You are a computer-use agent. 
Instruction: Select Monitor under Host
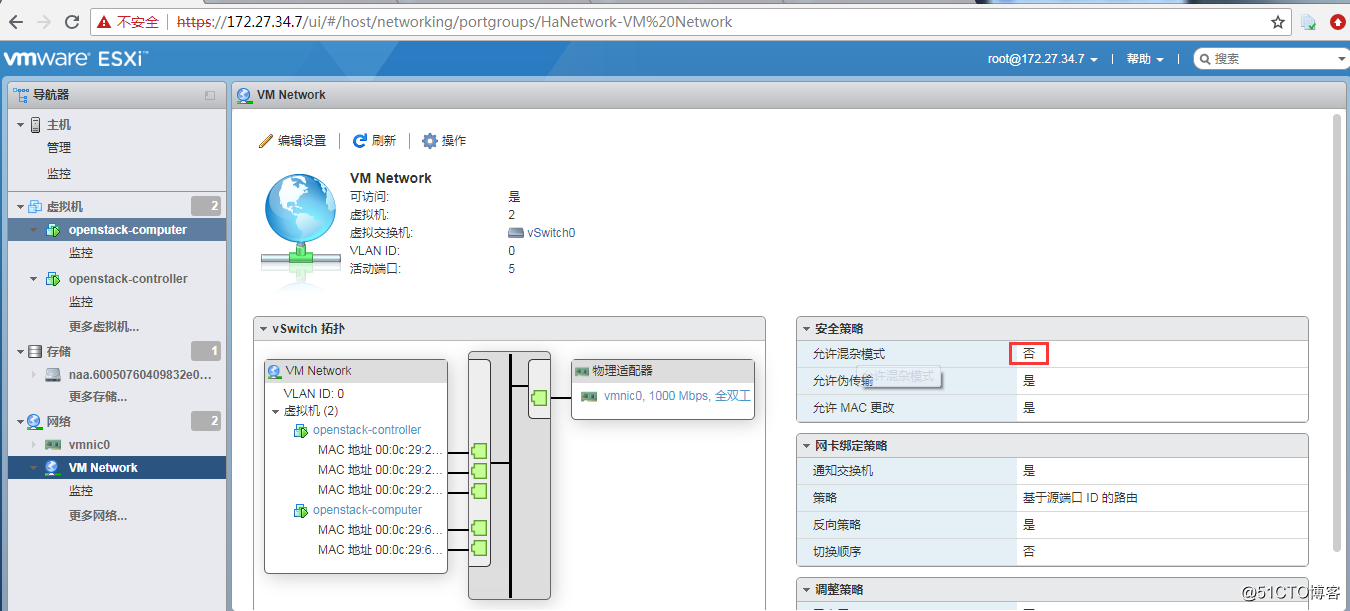click(x=59, y=174)
